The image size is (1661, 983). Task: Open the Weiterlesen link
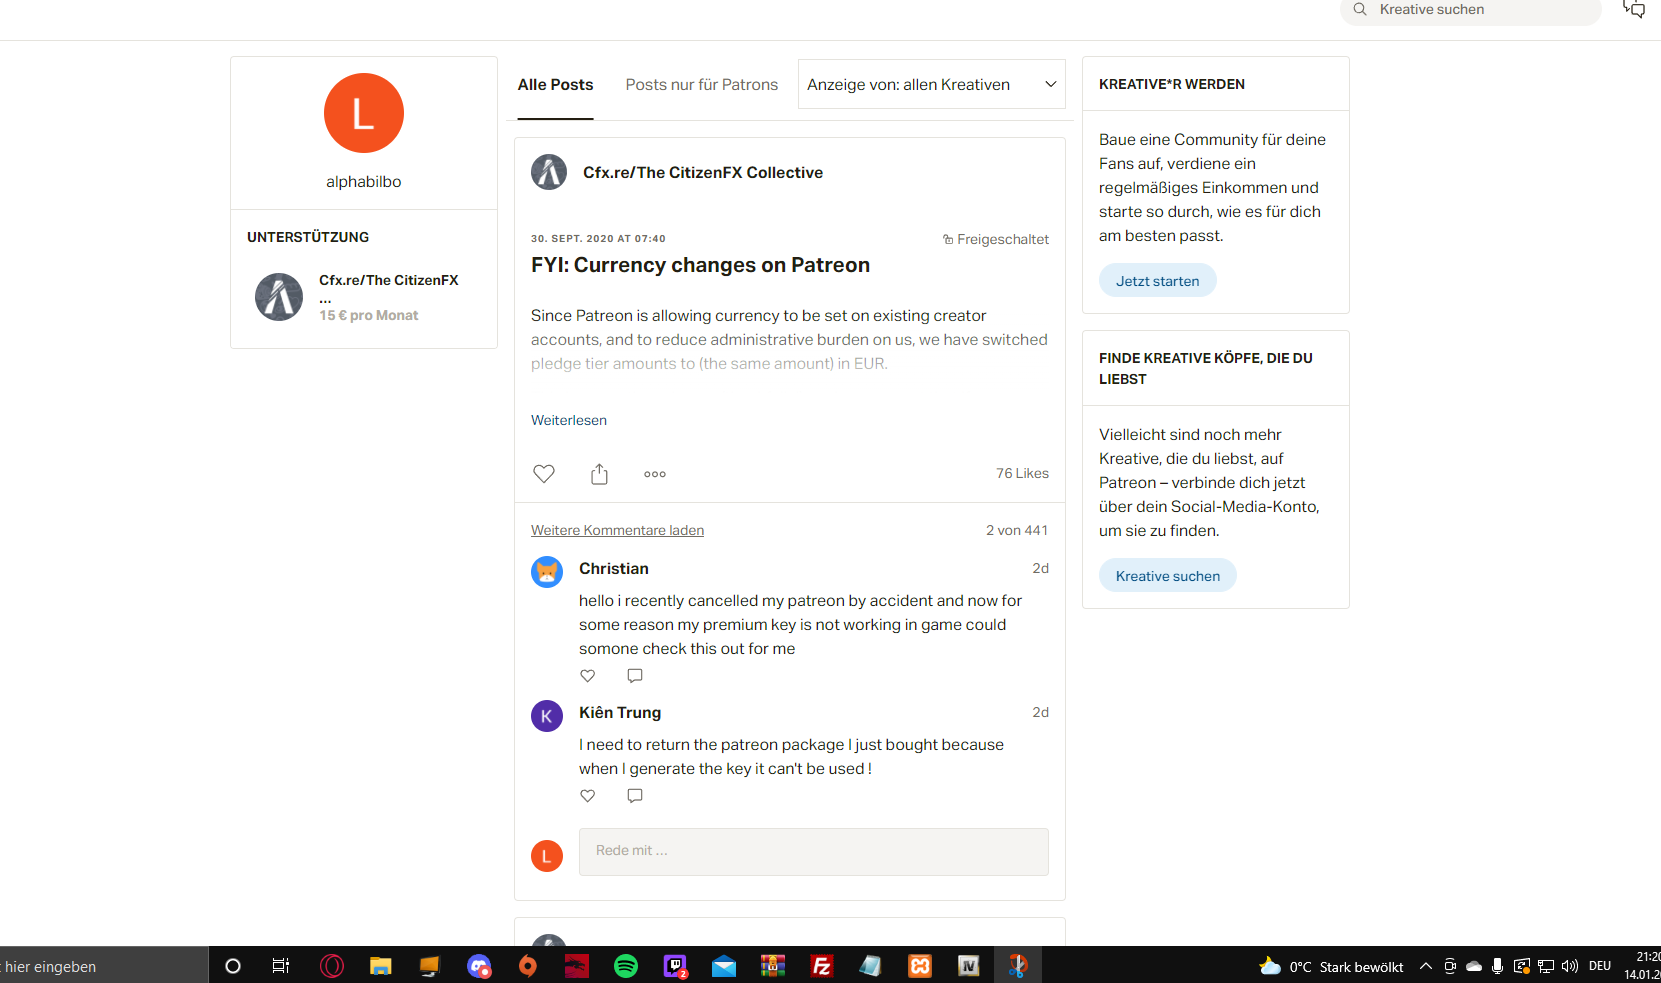[x=569, y=420]
